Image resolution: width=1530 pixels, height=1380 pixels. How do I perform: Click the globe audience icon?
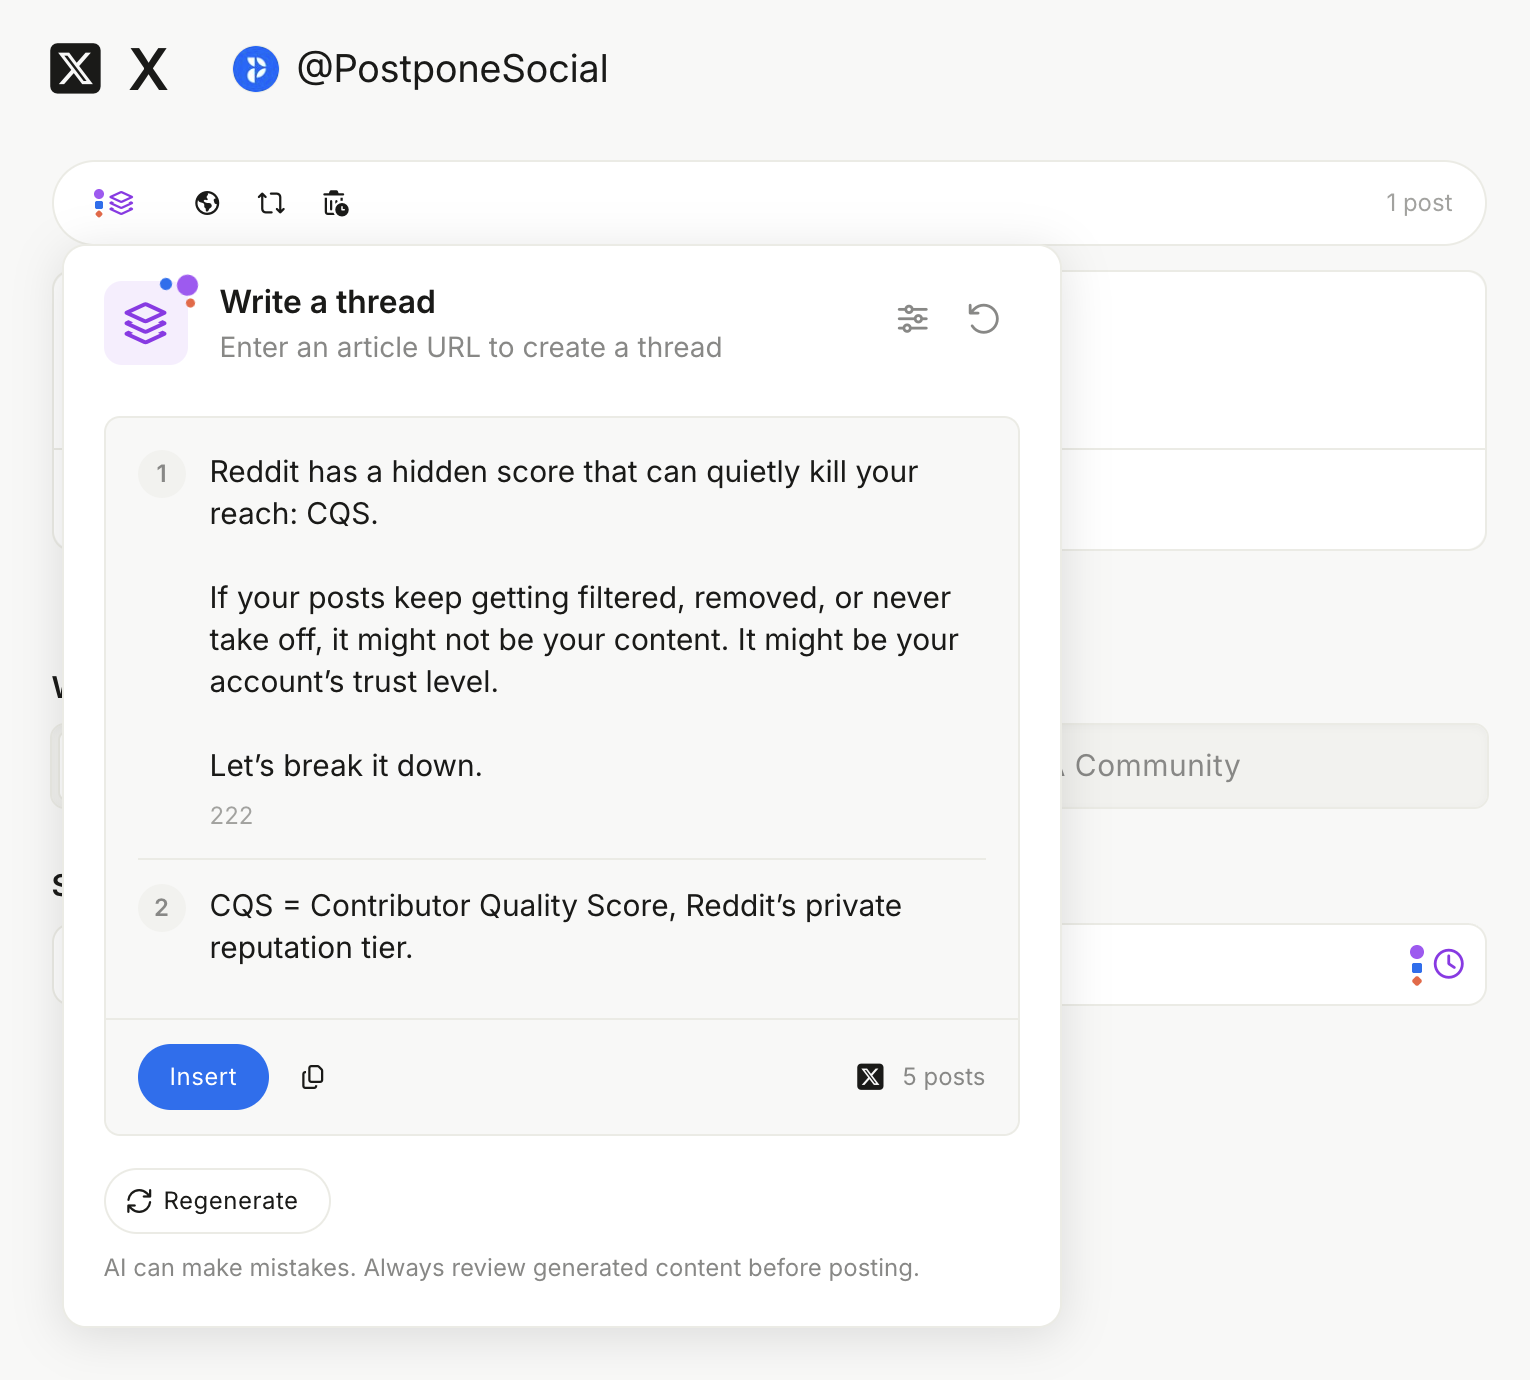click(x=207, y=203)
